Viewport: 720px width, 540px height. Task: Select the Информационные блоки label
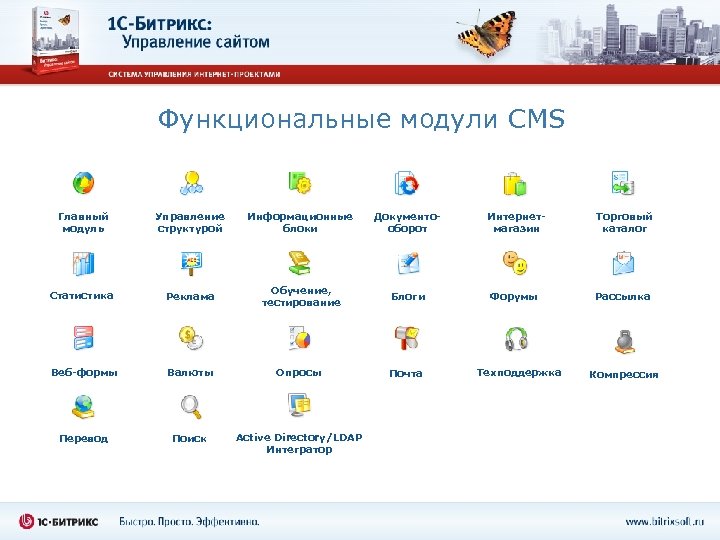click(x=300, y=223)
